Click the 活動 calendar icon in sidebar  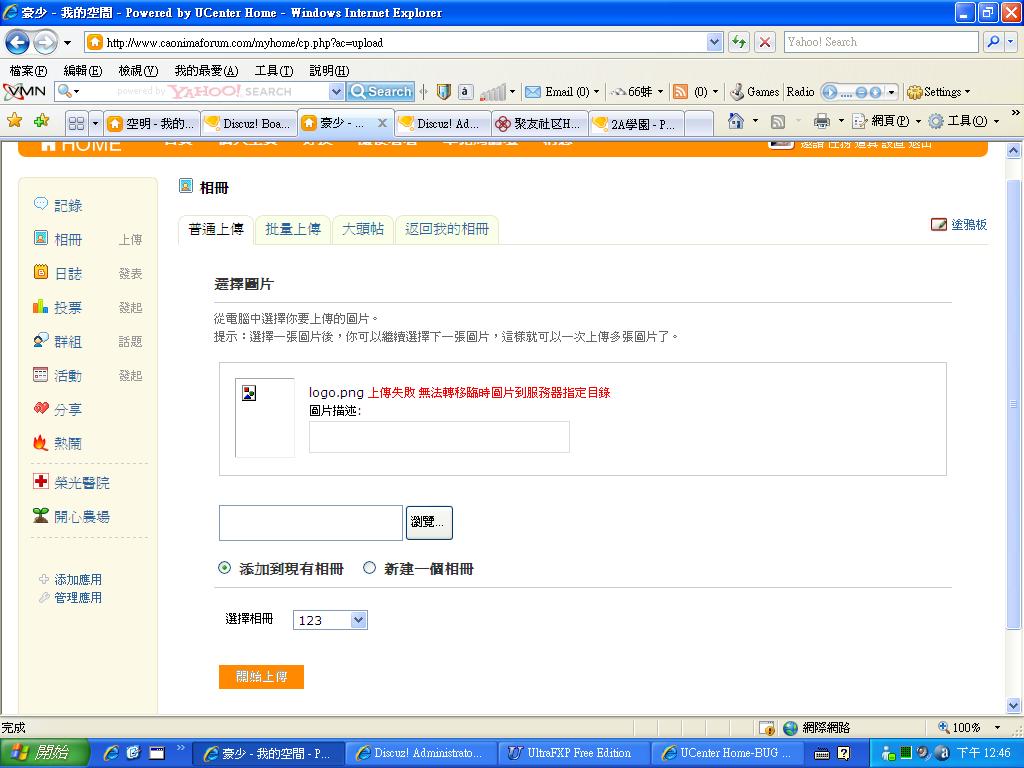pyautogui.click(x=40, y=374)
